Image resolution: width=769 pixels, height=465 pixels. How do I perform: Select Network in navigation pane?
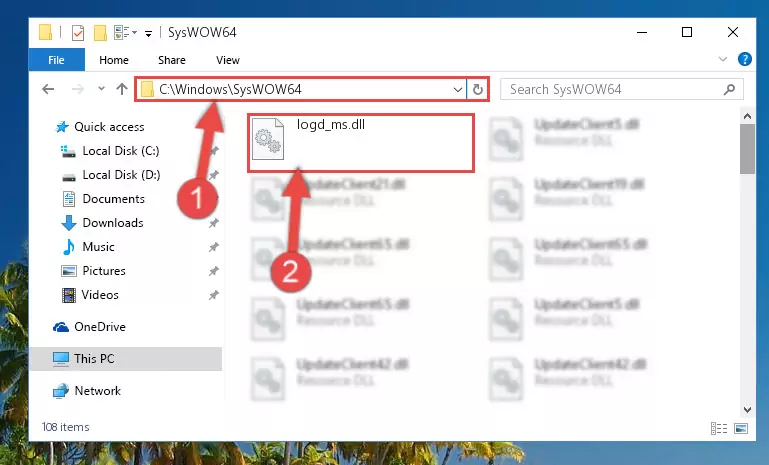click(98, 391)
